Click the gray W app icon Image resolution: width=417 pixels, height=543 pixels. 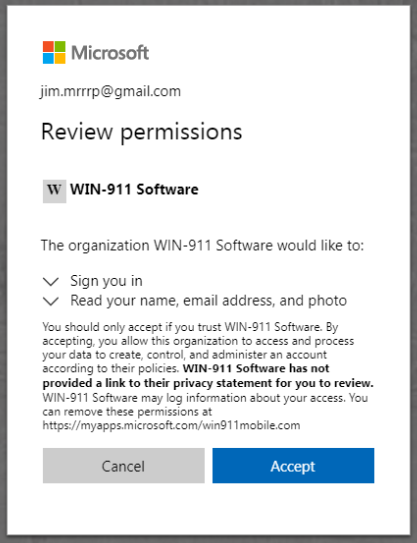pyautogui.click(x=54, y=191)
